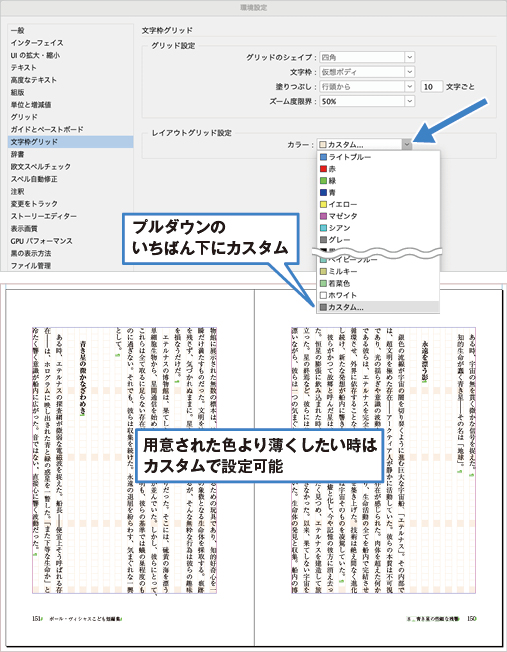
Task: Pick the ホワイト color entry
Action: pos(378,295)
